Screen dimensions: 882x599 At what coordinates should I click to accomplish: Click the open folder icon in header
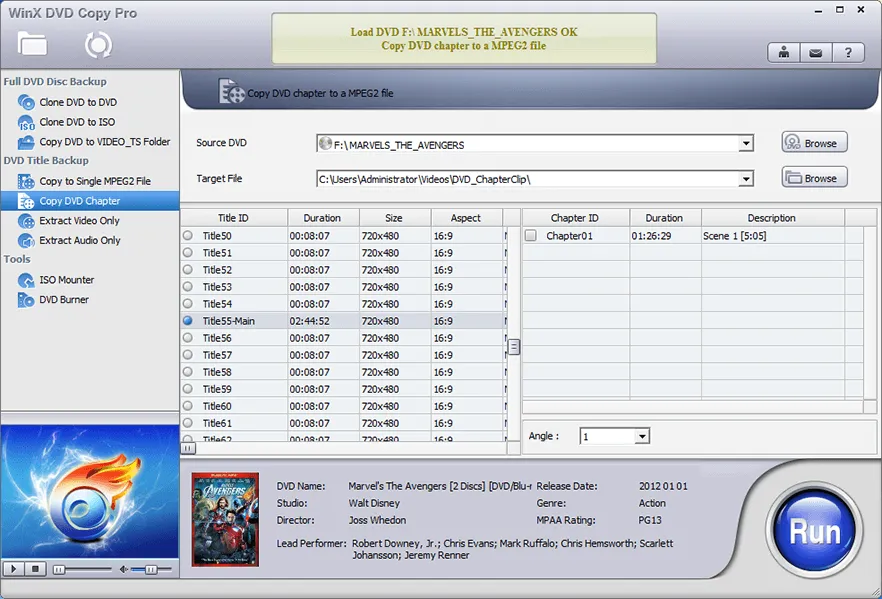tap(32, 43)
